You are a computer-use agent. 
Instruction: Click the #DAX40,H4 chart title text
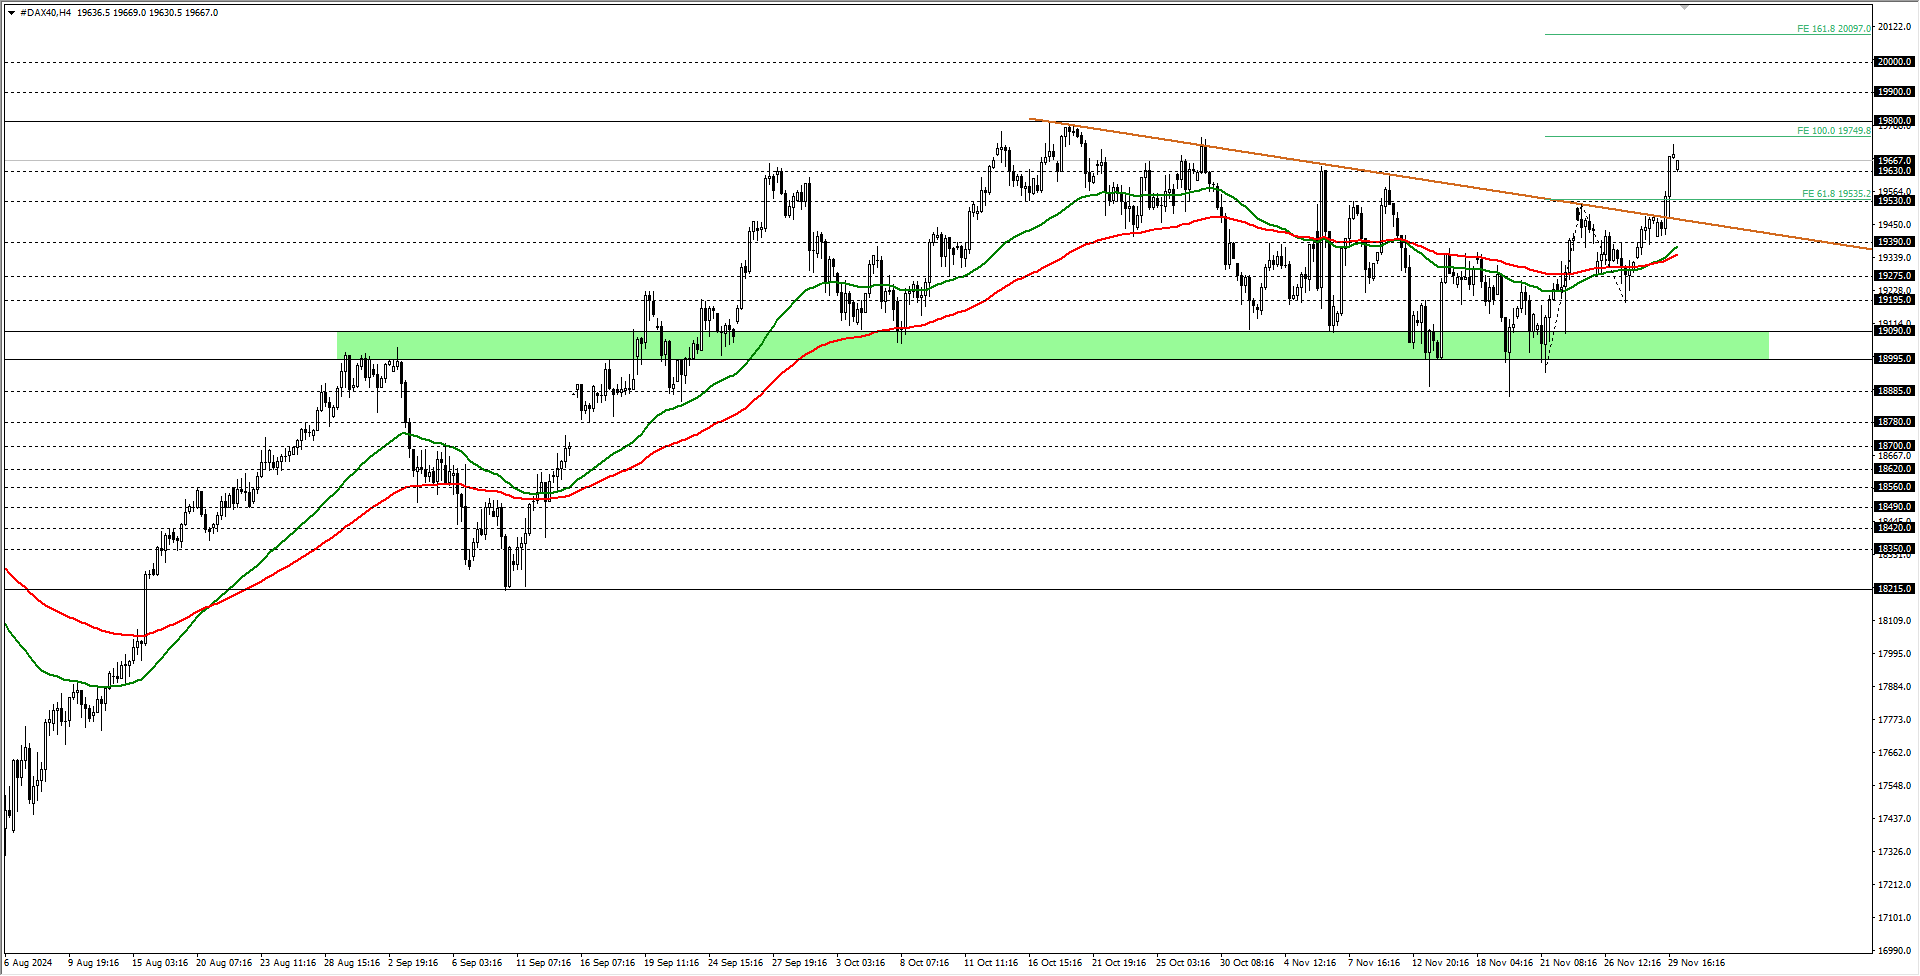point(45,13)
